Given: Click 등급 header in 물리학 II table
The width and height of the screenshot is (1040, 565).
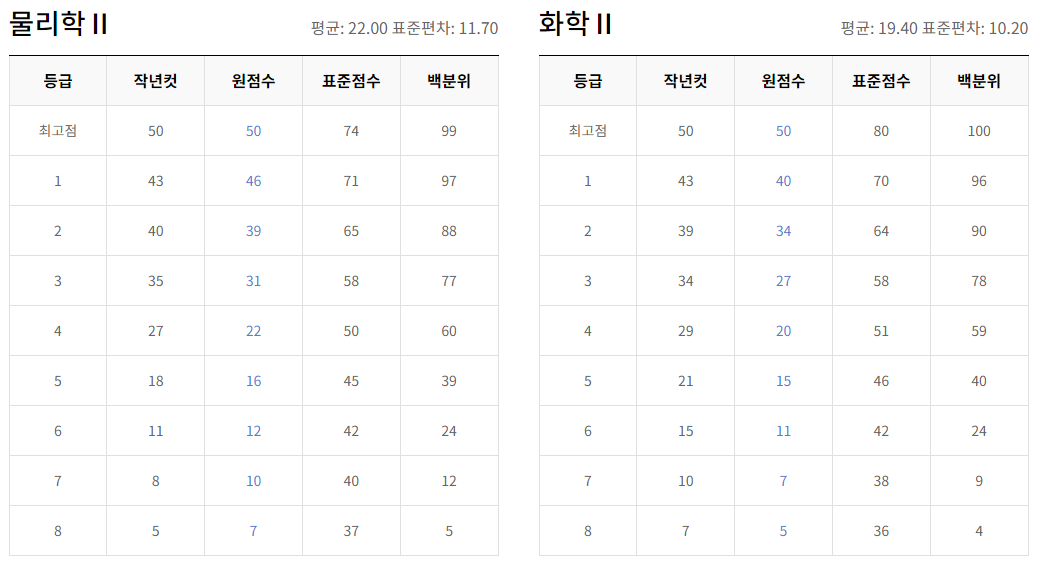Looking at the screenshot, I should [58, 81].
